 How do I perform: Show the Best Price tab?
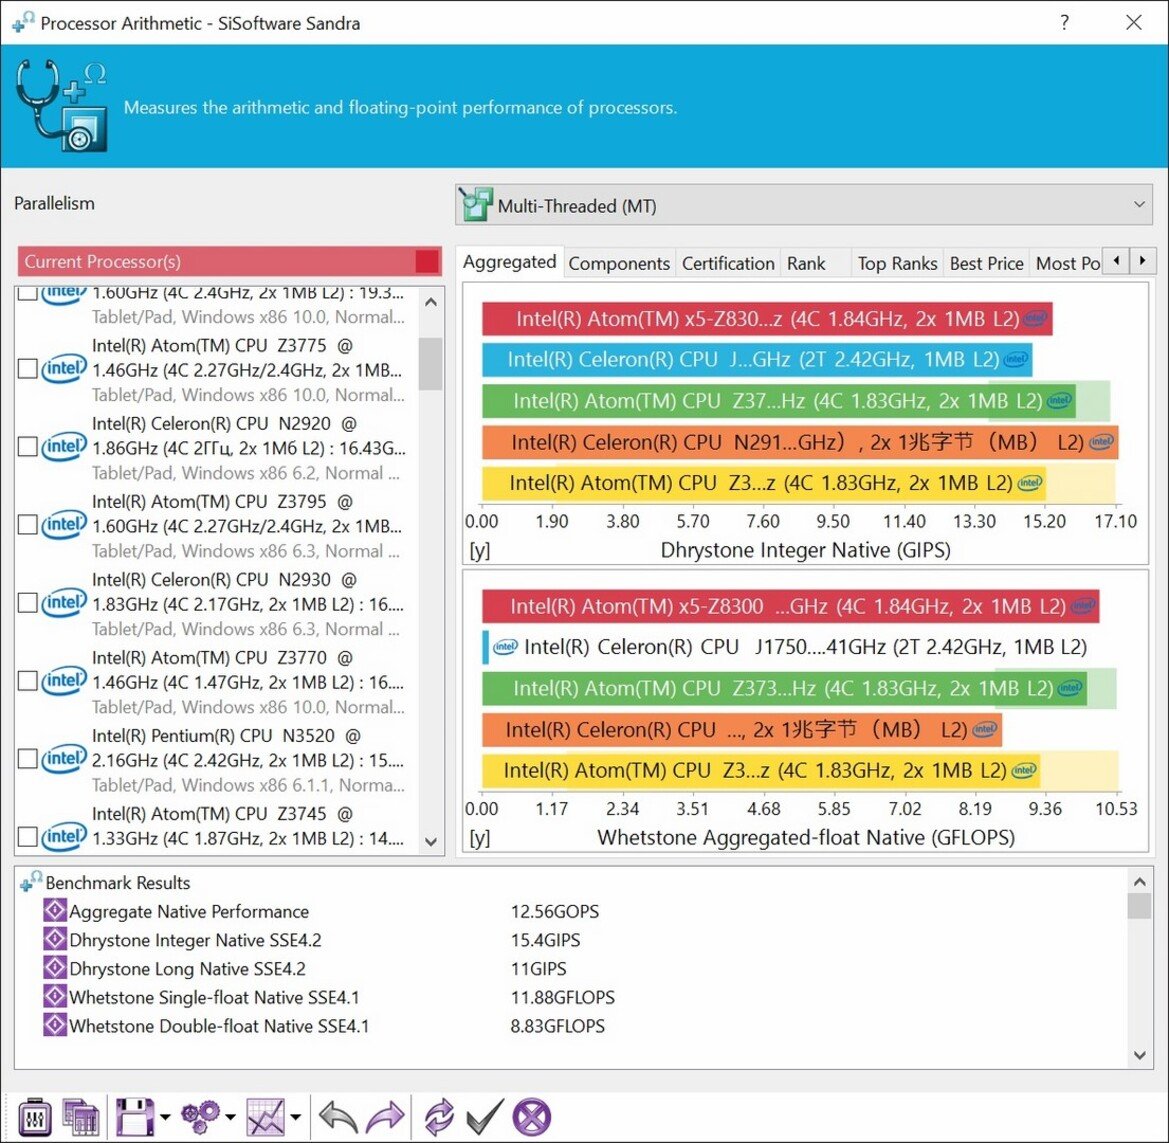click(x=986, y=263)
